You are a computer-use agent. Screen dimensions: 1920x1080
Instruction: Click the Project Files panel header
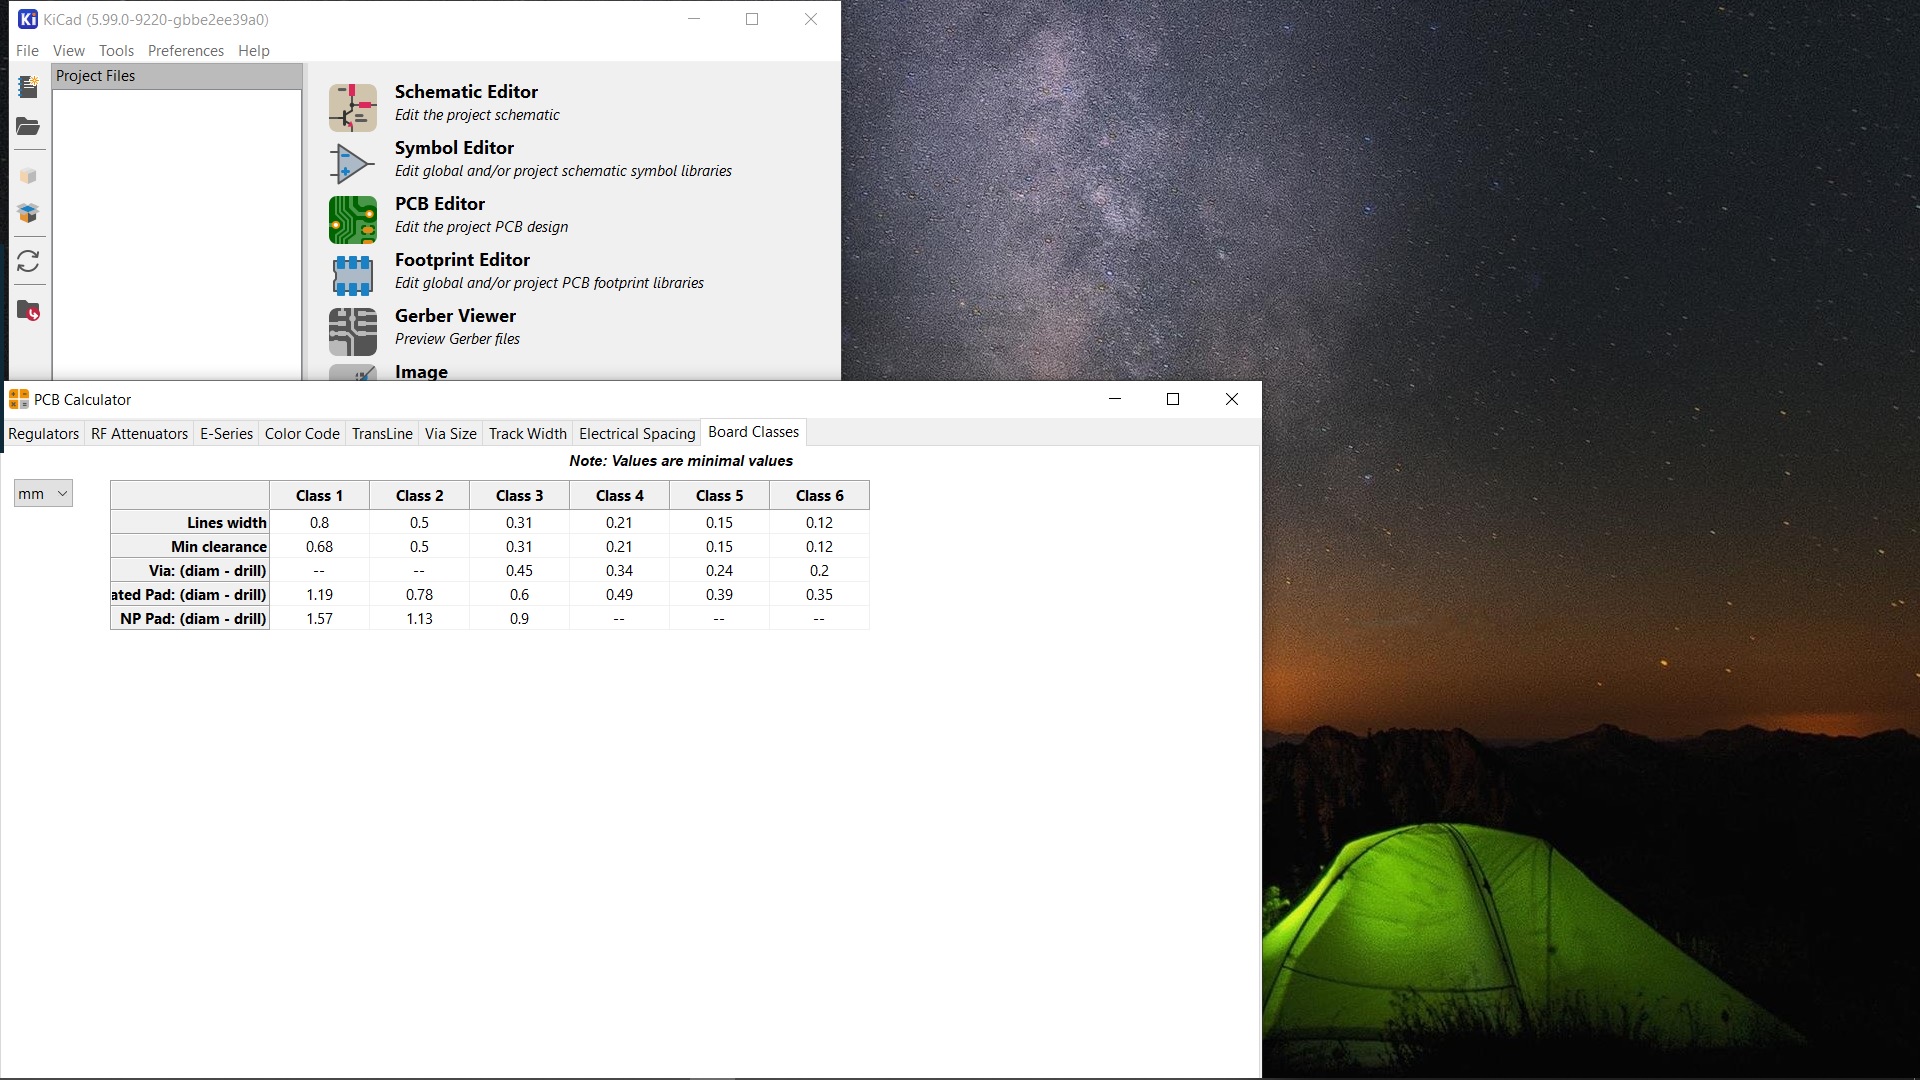[x=176, y=76]
